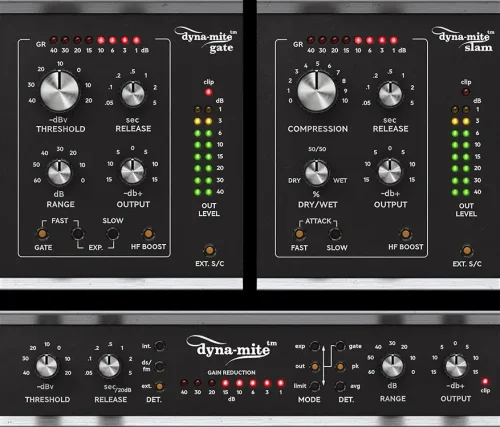Enable HF BOOST on the gate plugin
Screen dimensions: 500x427
click(148, 234)
